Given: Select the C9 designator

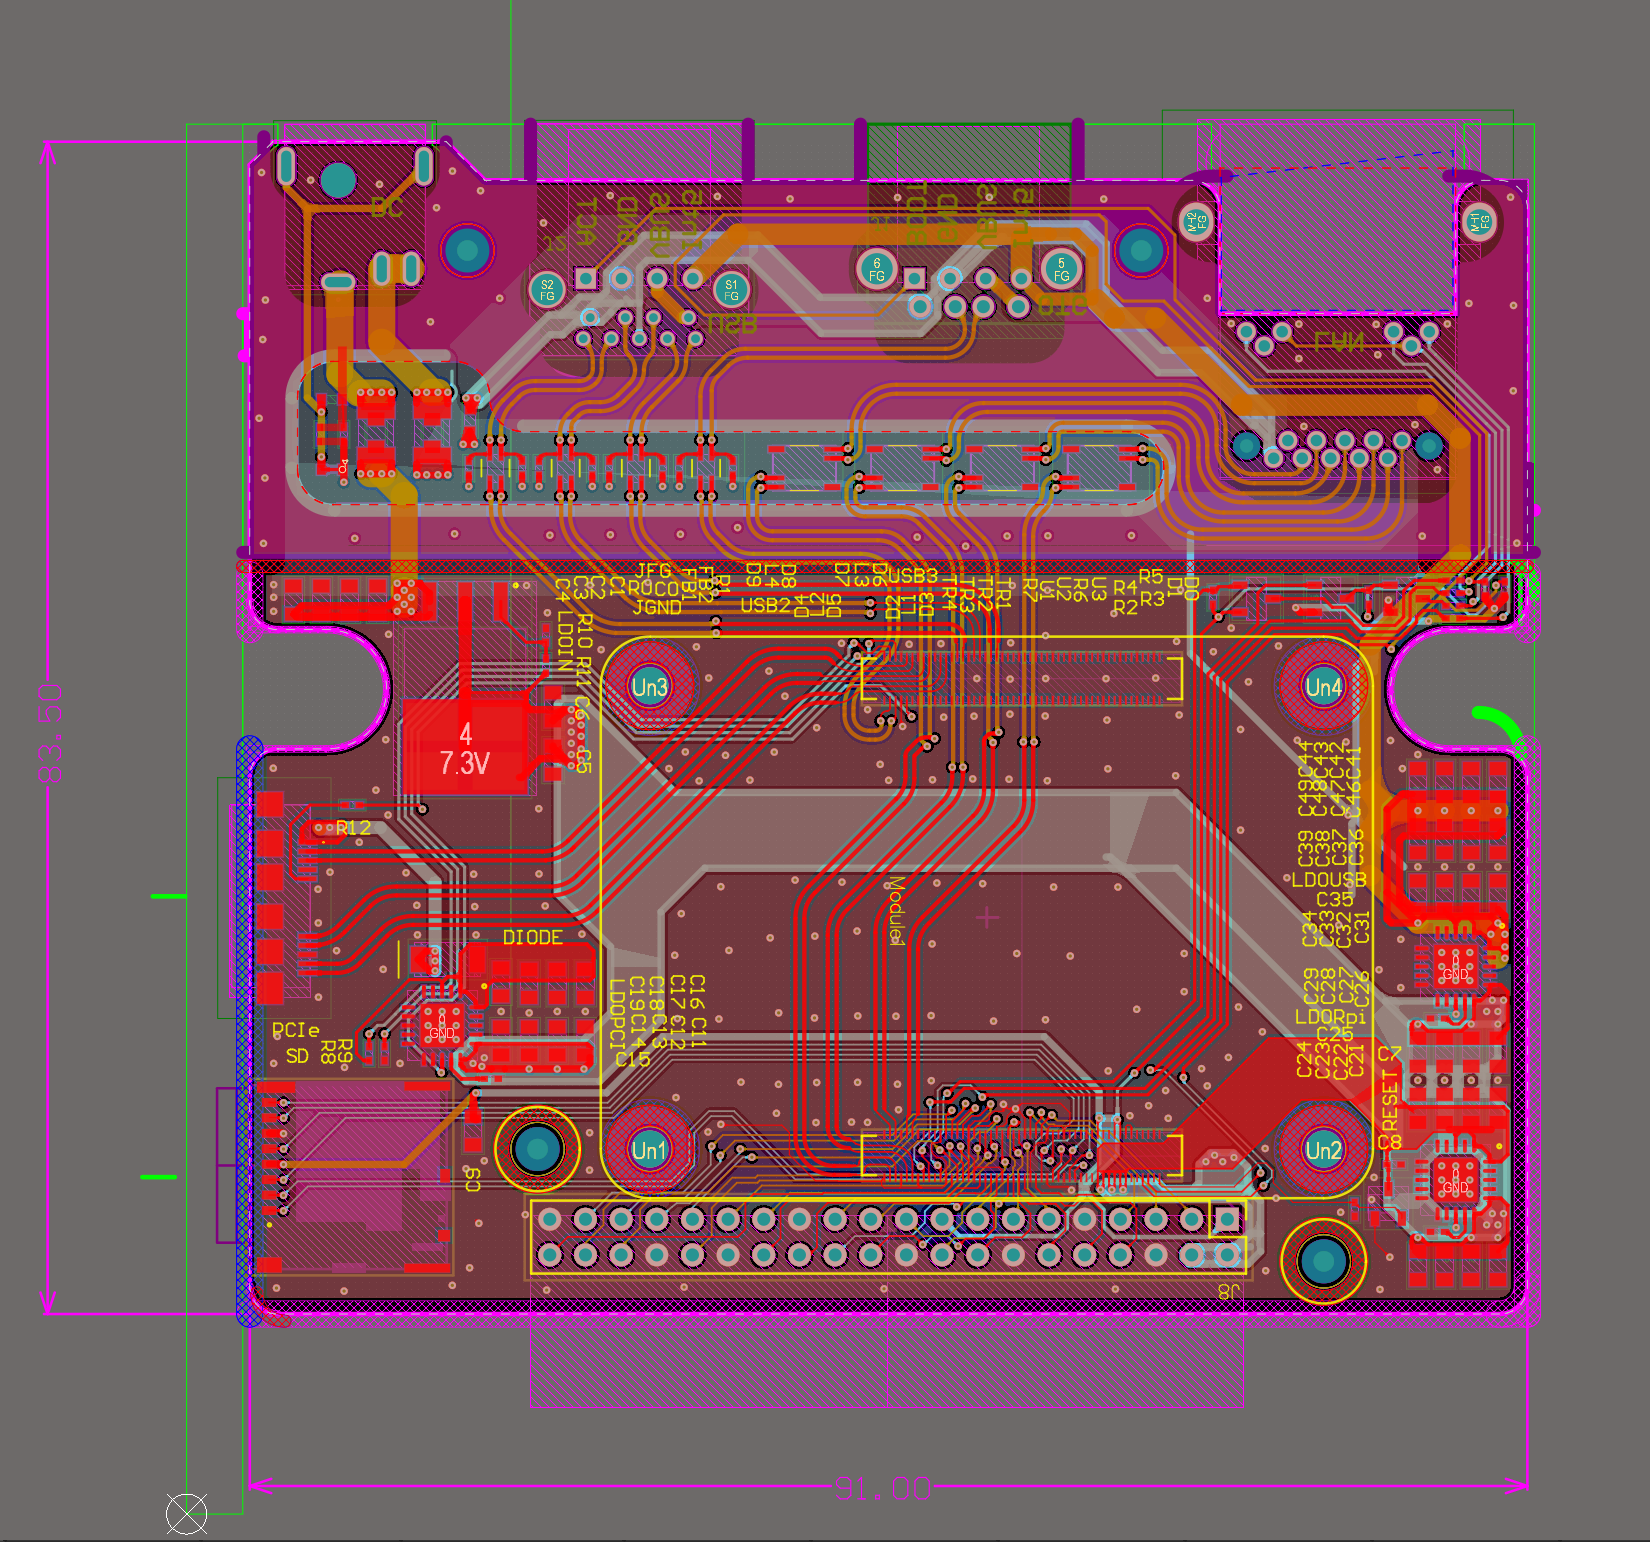Looking at the screenshot, I should [473, 1179].
